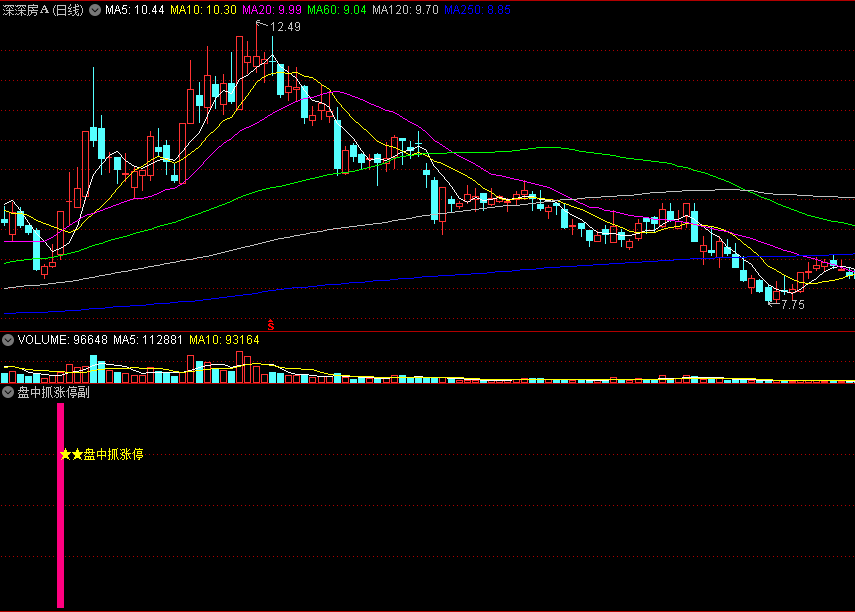Image resolution: width=855 pixels, height=612 pixels.
Task: Click the volume MA10: 93164 label
Action: point(224,340)
